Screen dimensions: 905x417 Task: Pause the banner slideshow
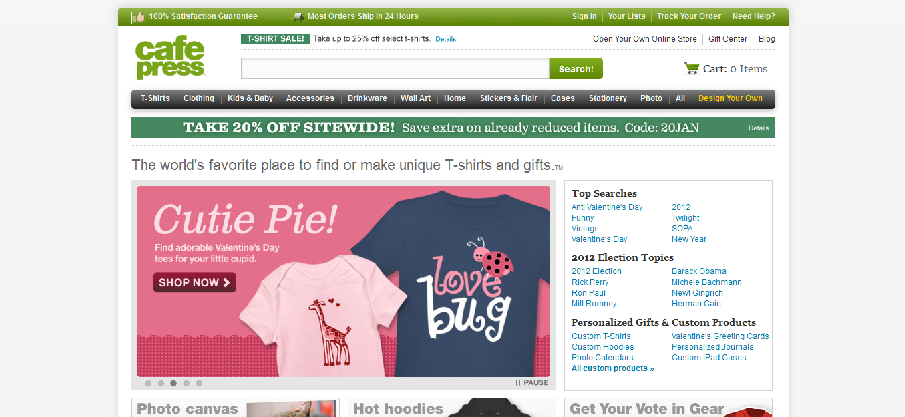pos(532,382)
